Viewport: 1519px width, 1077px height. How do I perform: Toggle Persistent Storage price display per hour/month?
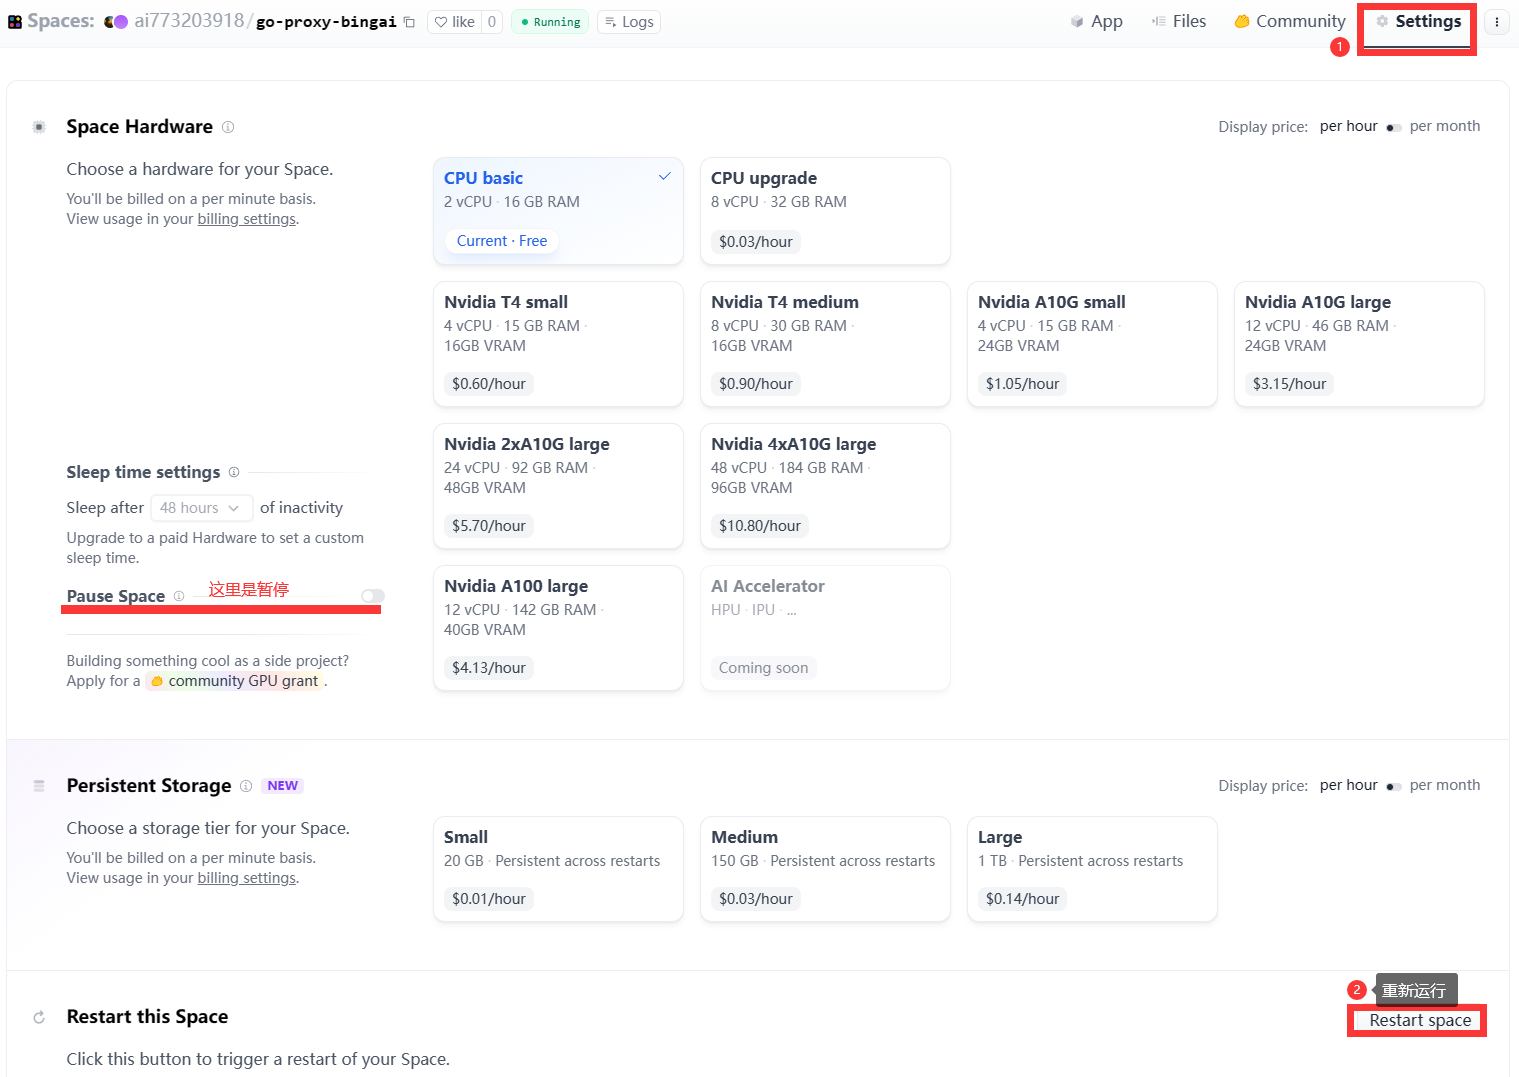click(1394, 786)
